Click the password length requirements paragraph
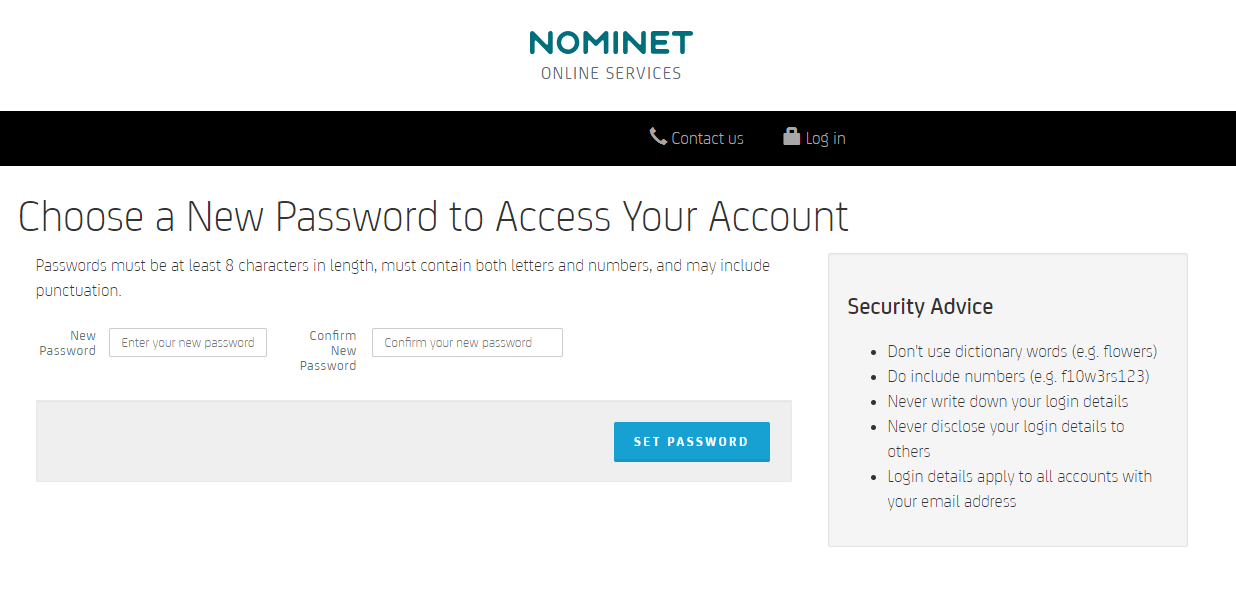Image resolution: width=1236 pixels, height=592 pixels. [402, 278]
